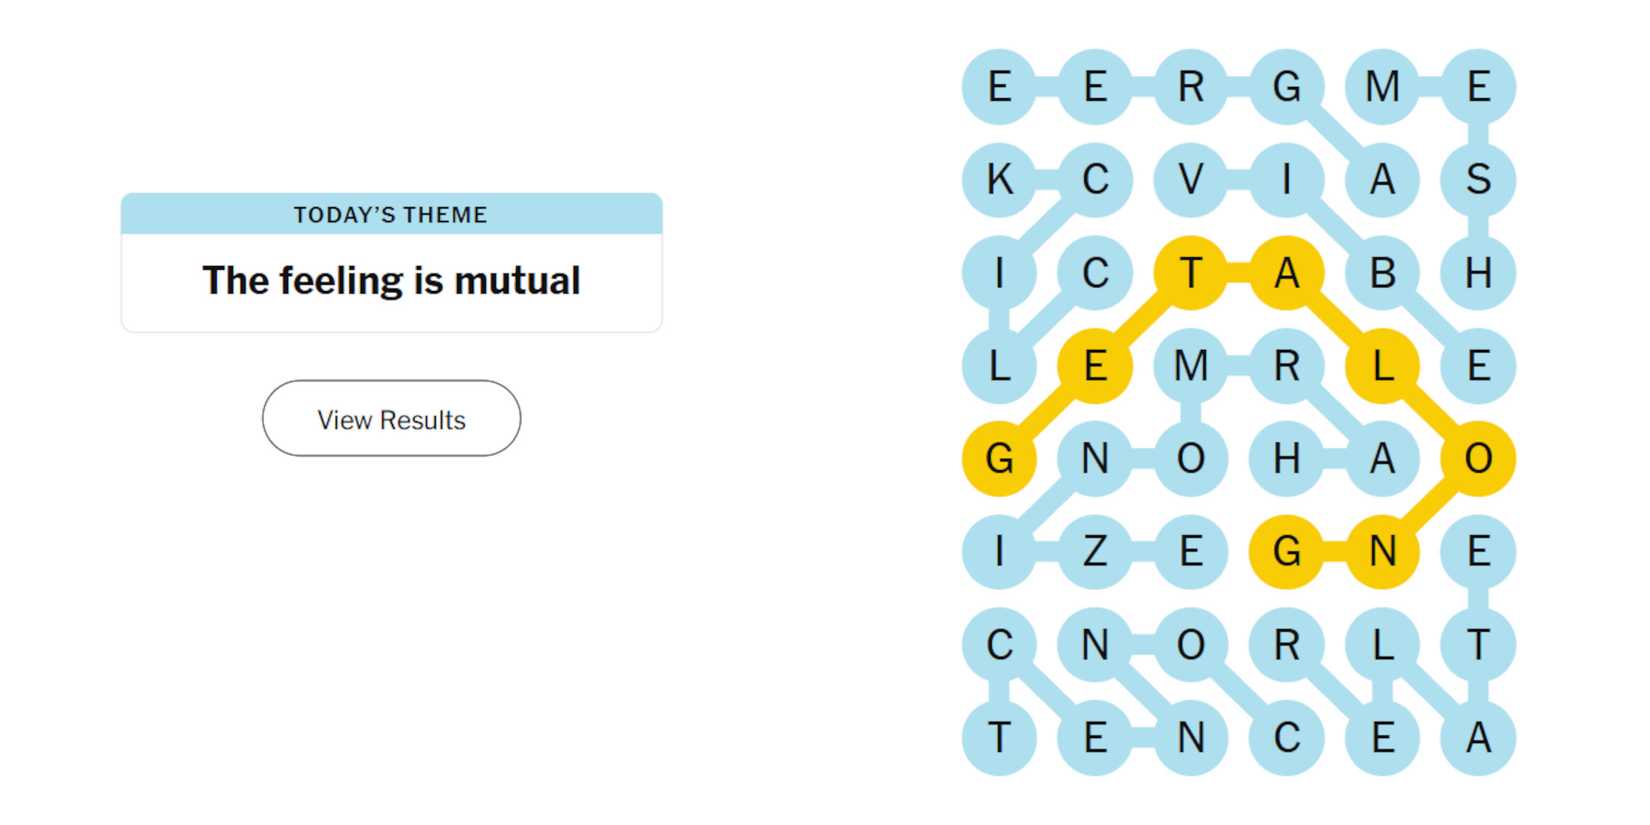Click the letter M in the top row
The width and height of the screenshot is (1650, 825).
coord(1382,87)
